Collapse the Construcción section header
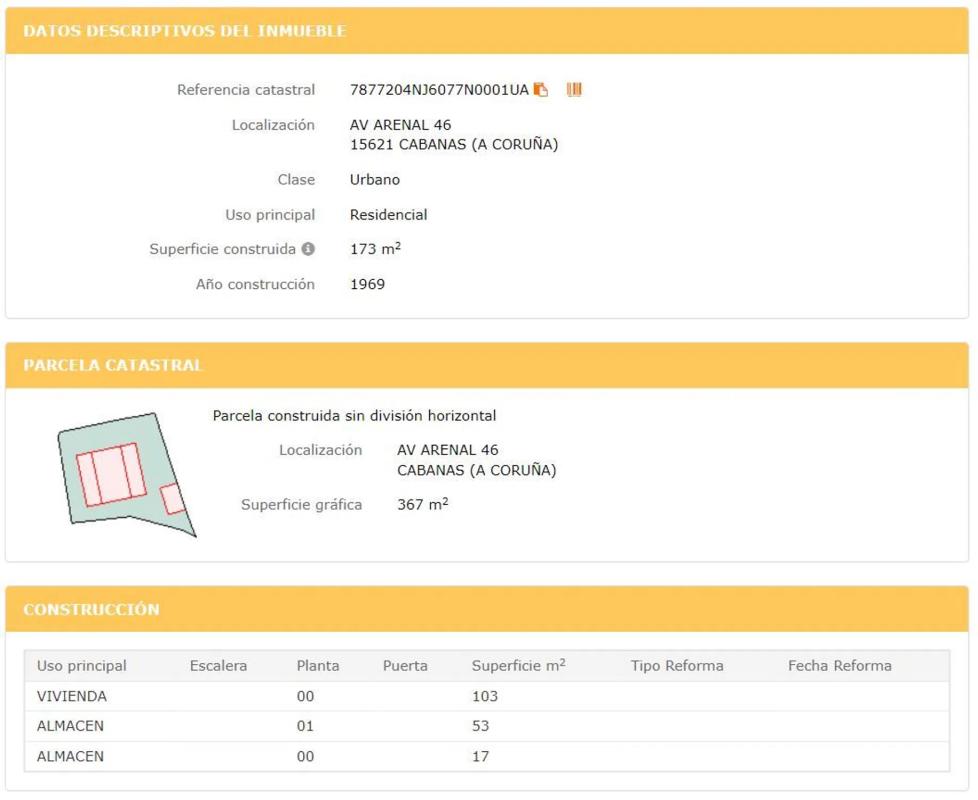Viewport: 978px width, 800px height. click(486, 609)
